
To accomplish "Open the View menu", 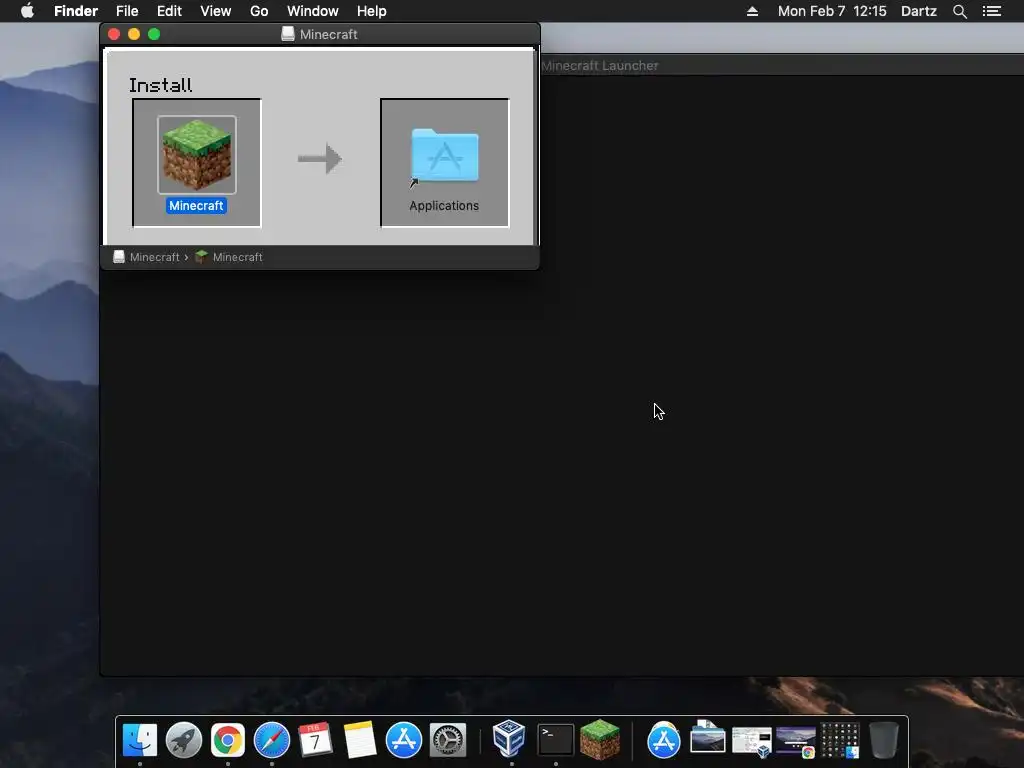I will (x=216, y=11).
